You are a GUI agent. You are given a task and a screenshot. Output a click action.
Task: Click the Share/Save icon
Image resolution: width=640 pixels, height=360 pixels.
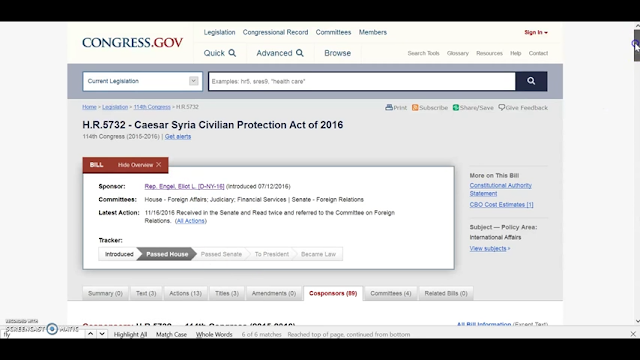tap(456, 107)
